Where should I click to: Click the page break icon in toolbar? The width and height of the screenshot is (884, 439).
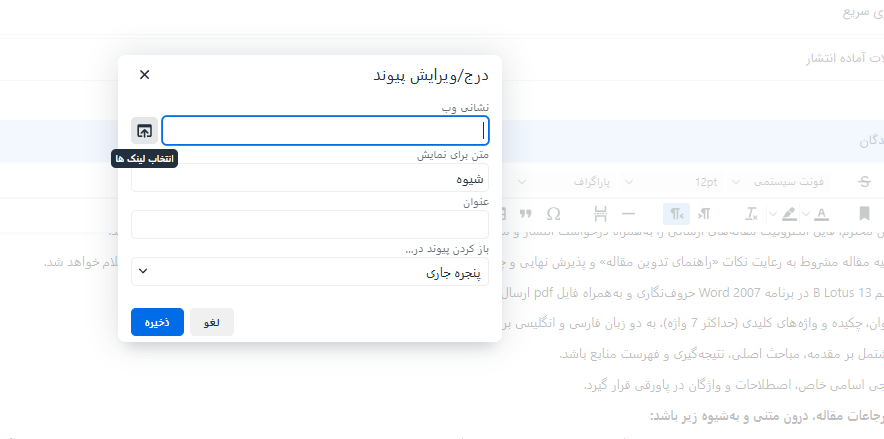pyautogui.click(x=600, y=213)
